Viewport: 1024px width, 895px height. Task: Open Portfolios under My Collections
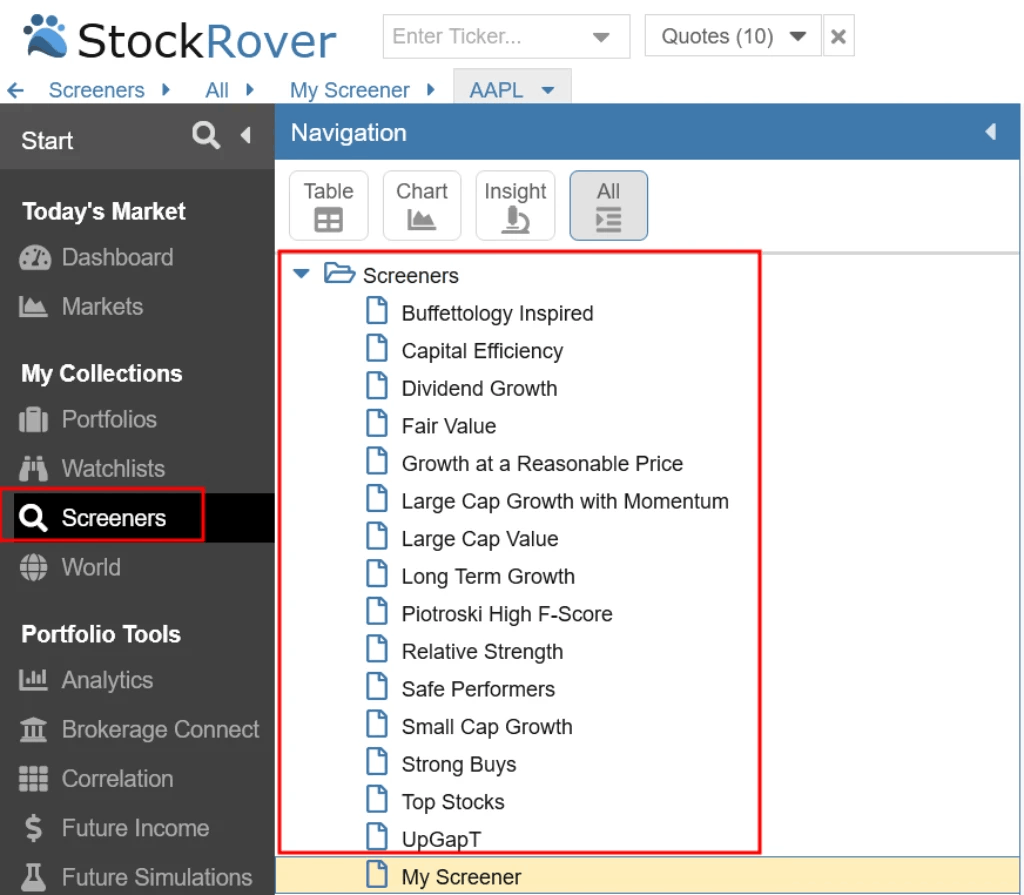(107, 419)
